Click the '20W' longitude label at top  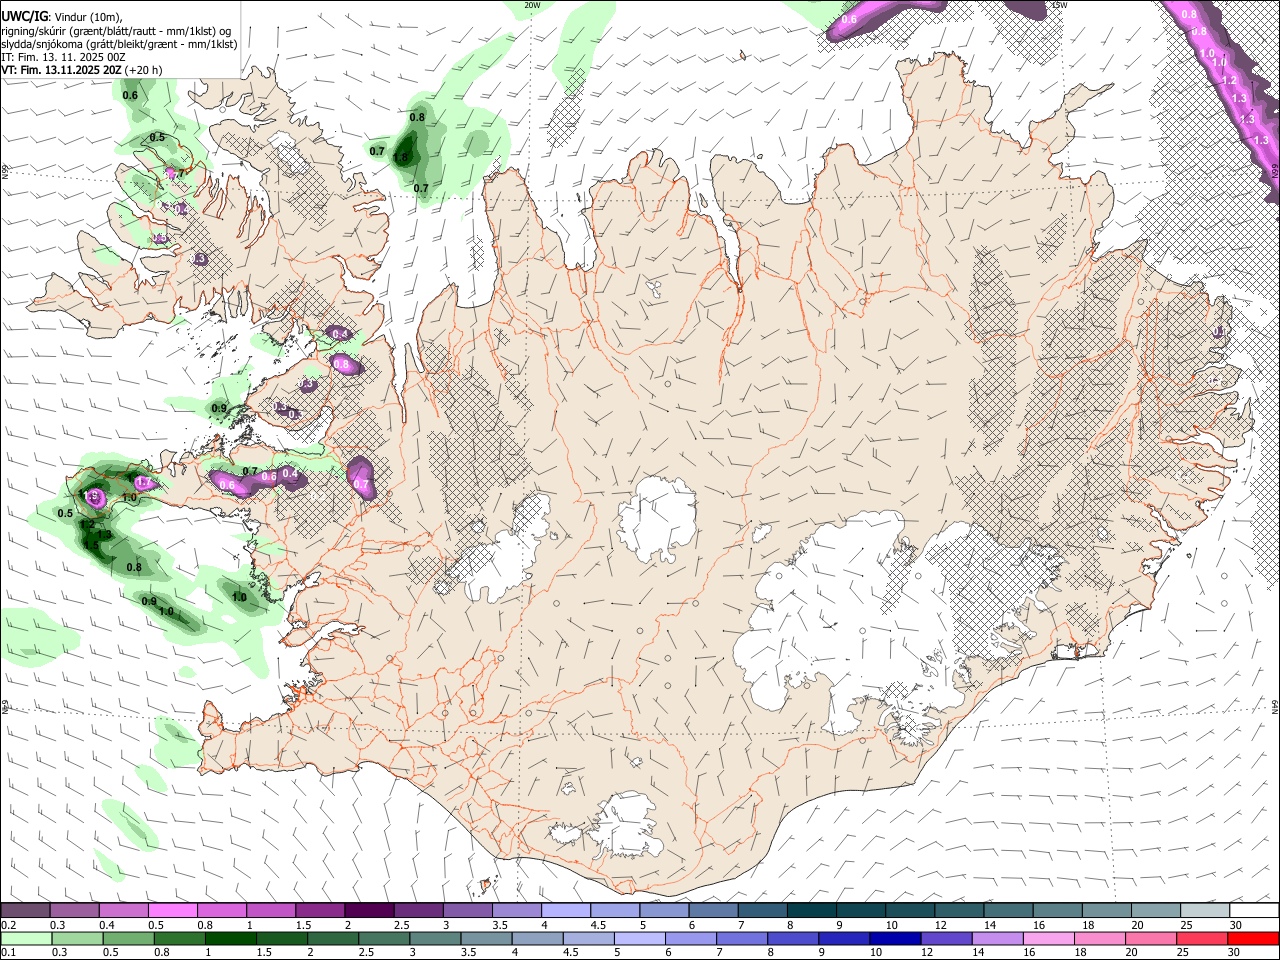pyautogui.click(x=532, y=5)
